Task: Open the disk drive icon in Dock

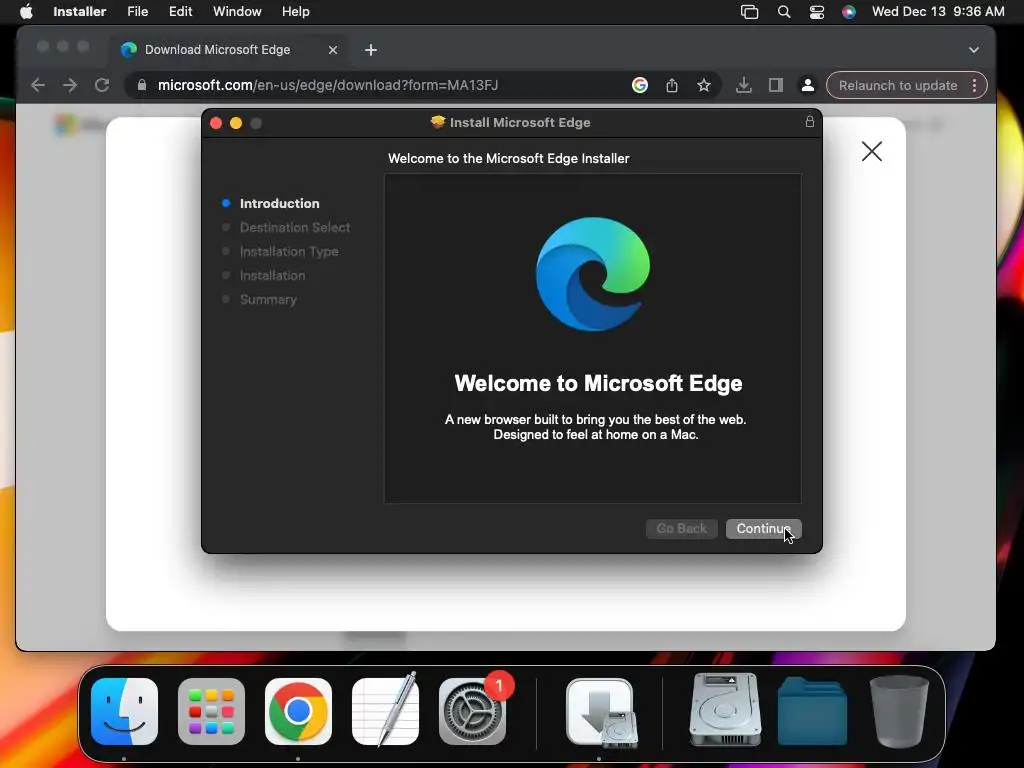Action: pyautogui.click(x=725, y=710)
